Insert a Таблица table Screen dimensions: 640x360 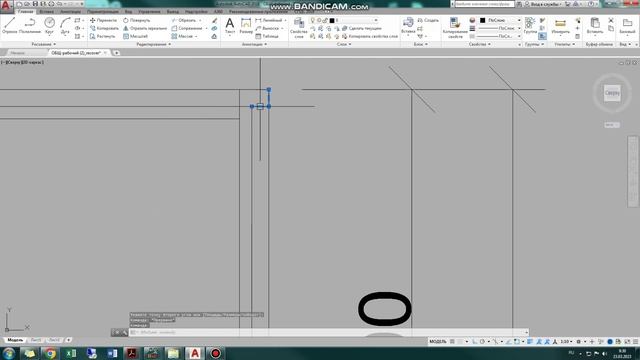click(x=267, y=36)
